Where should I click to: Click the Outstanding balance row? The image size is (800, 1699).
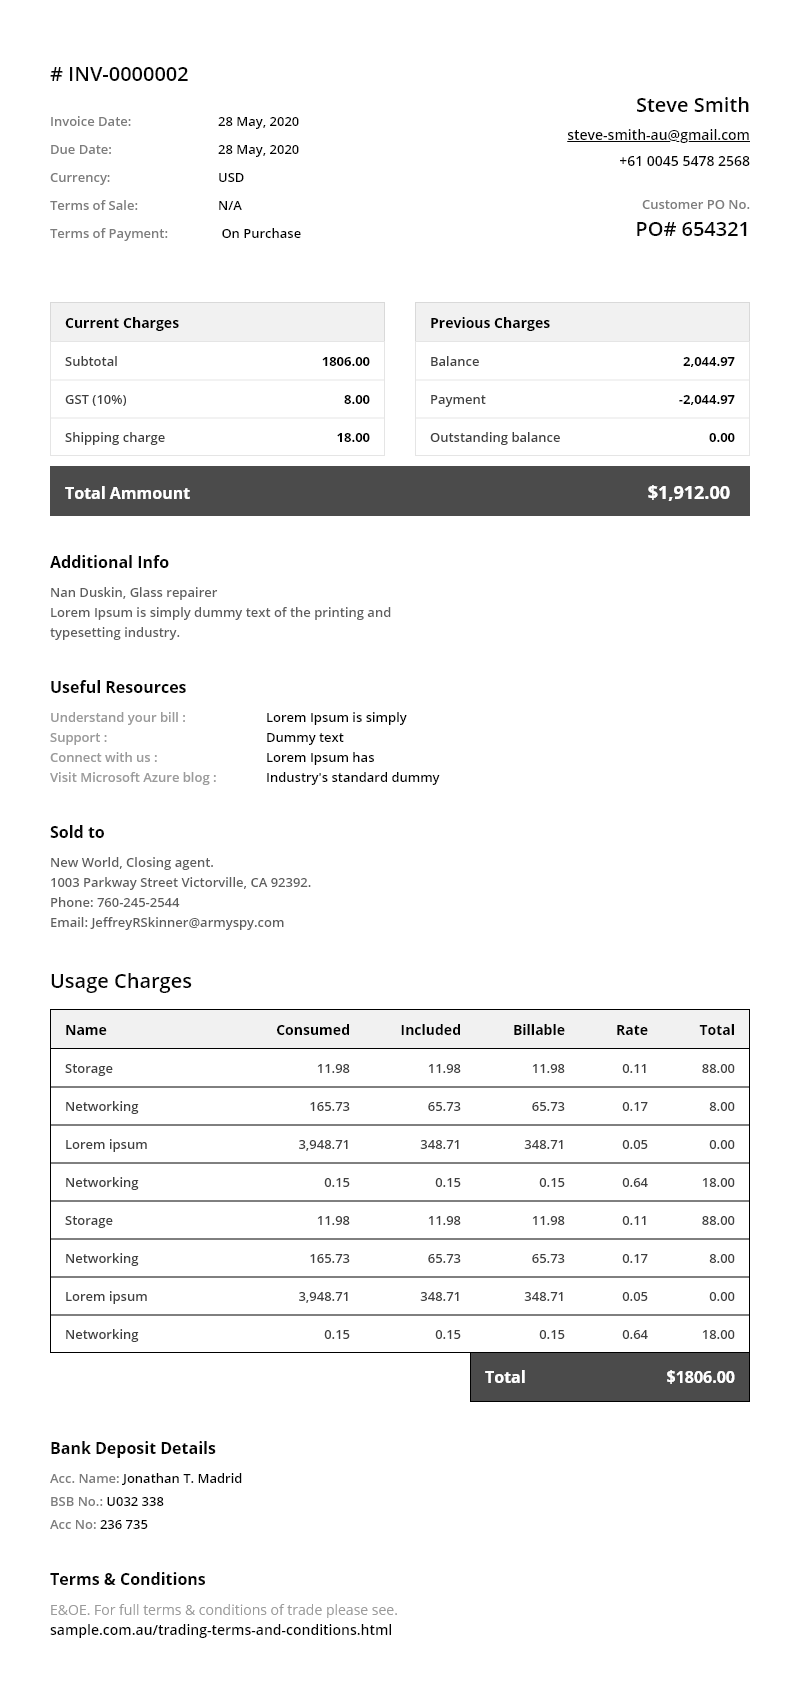[582, 437]
